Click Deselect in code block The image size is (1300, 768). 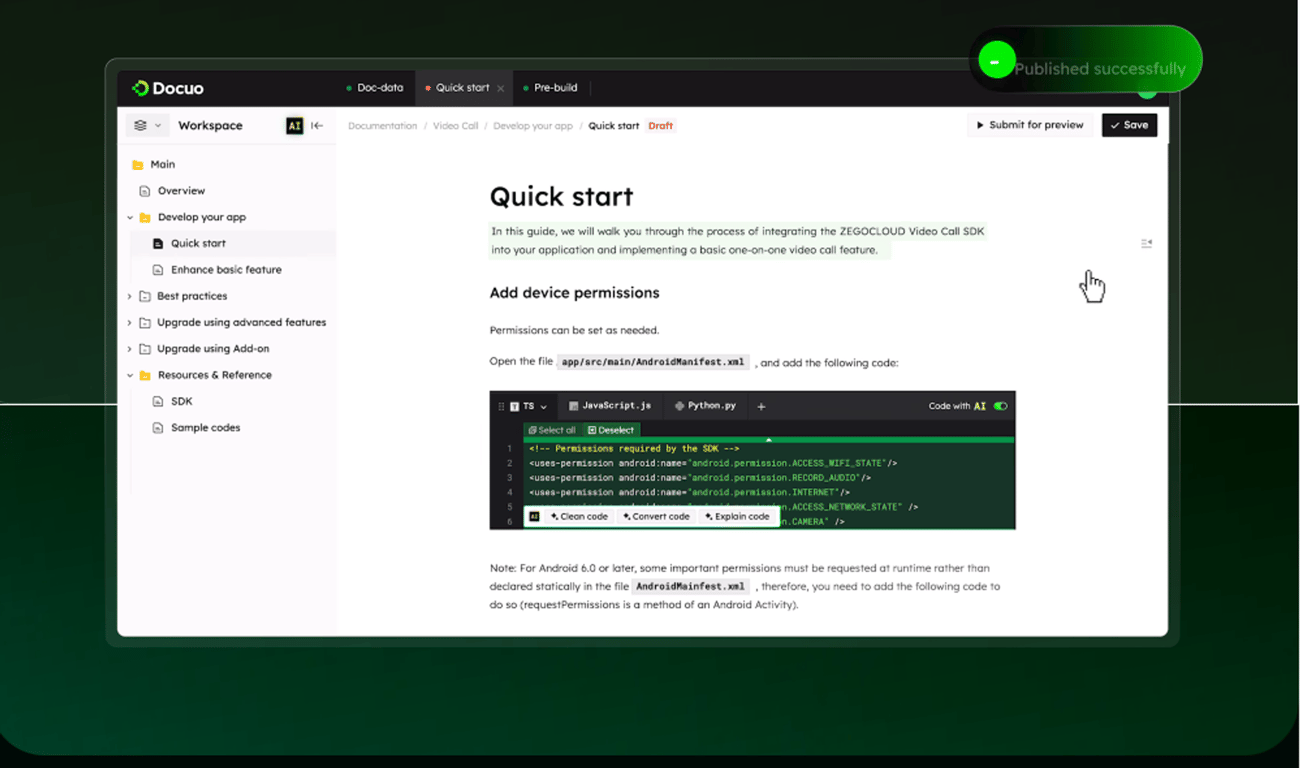pyautogui.click(x=611, y=430)
